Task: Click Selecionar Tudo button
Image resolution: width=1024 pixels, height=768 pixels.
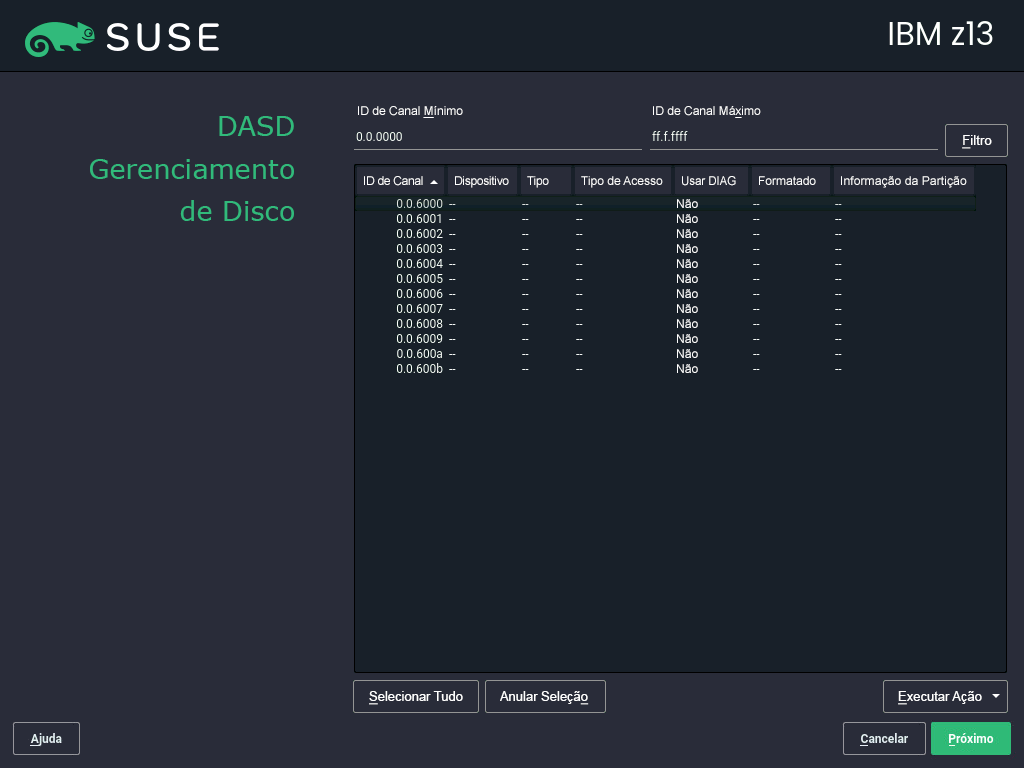Action: [415, 696]
